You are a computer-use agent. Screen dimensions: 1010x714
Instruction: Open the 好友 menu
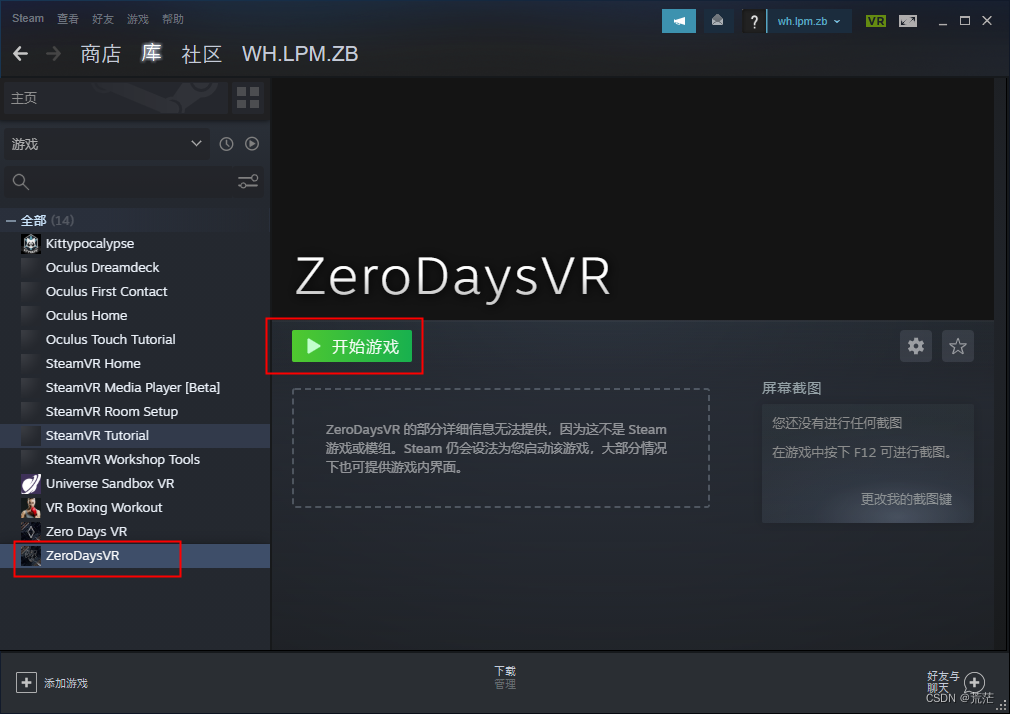(103, 19)
